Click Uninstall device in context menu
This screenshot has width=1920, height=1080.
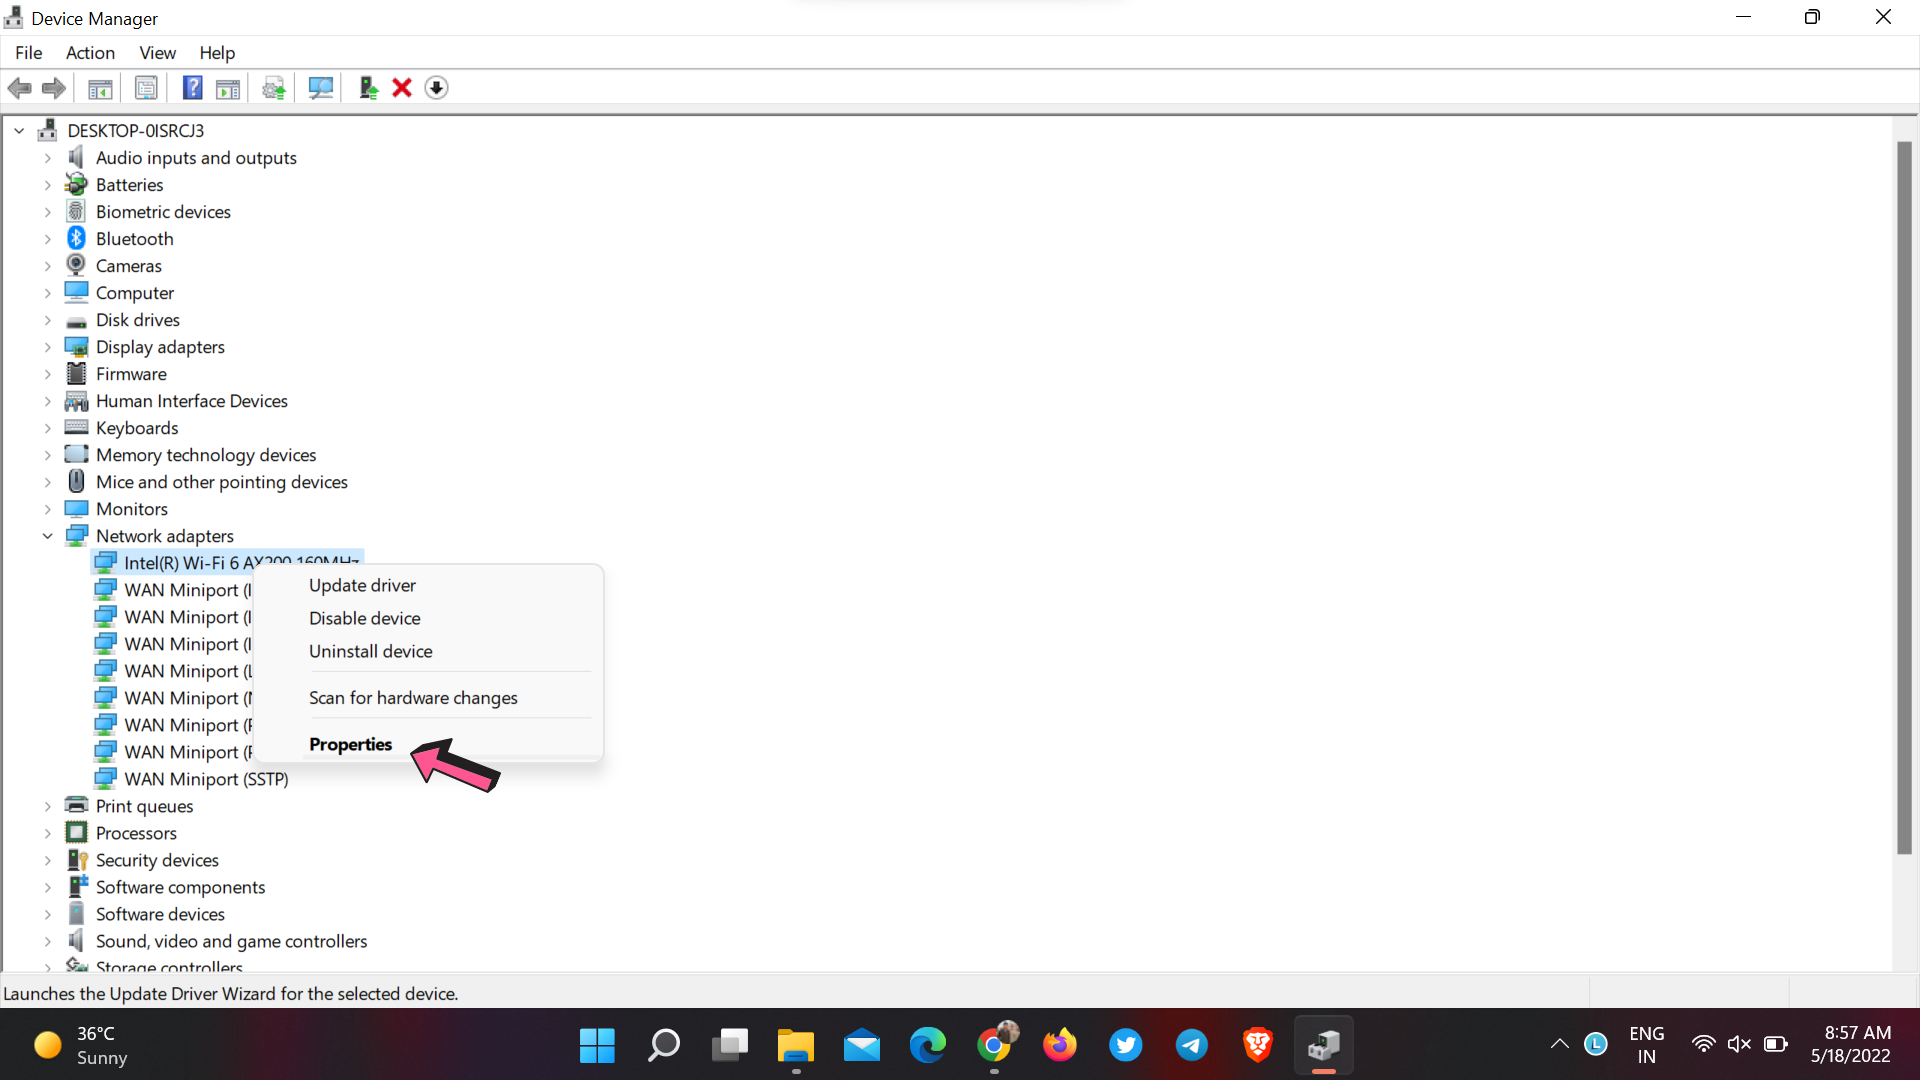(371, 650)
